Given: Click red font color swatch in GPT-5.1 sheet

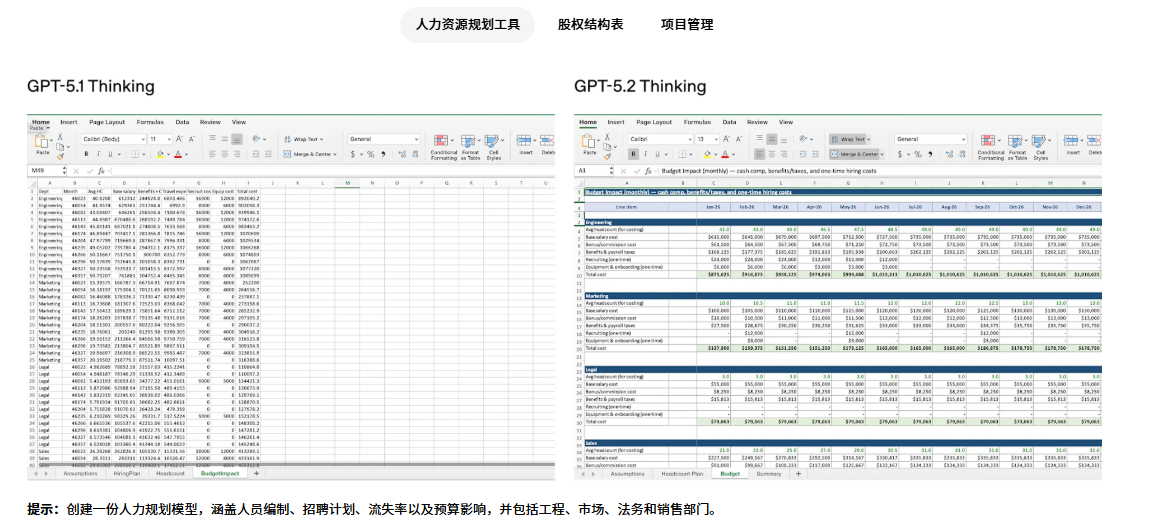Looking at the screenshot, I should coord(178,154).
